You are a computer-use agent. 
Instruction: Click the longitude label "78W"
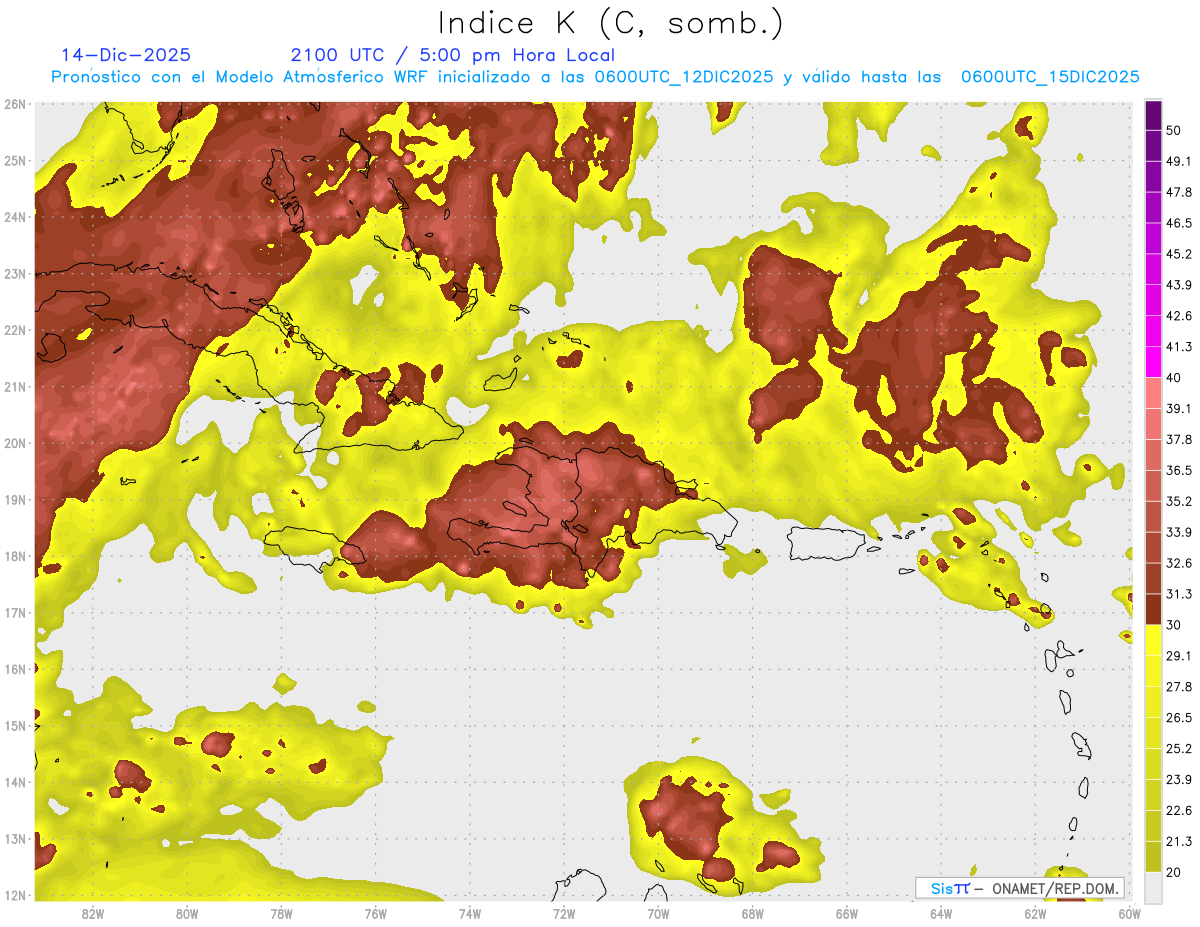click(281, 913)
